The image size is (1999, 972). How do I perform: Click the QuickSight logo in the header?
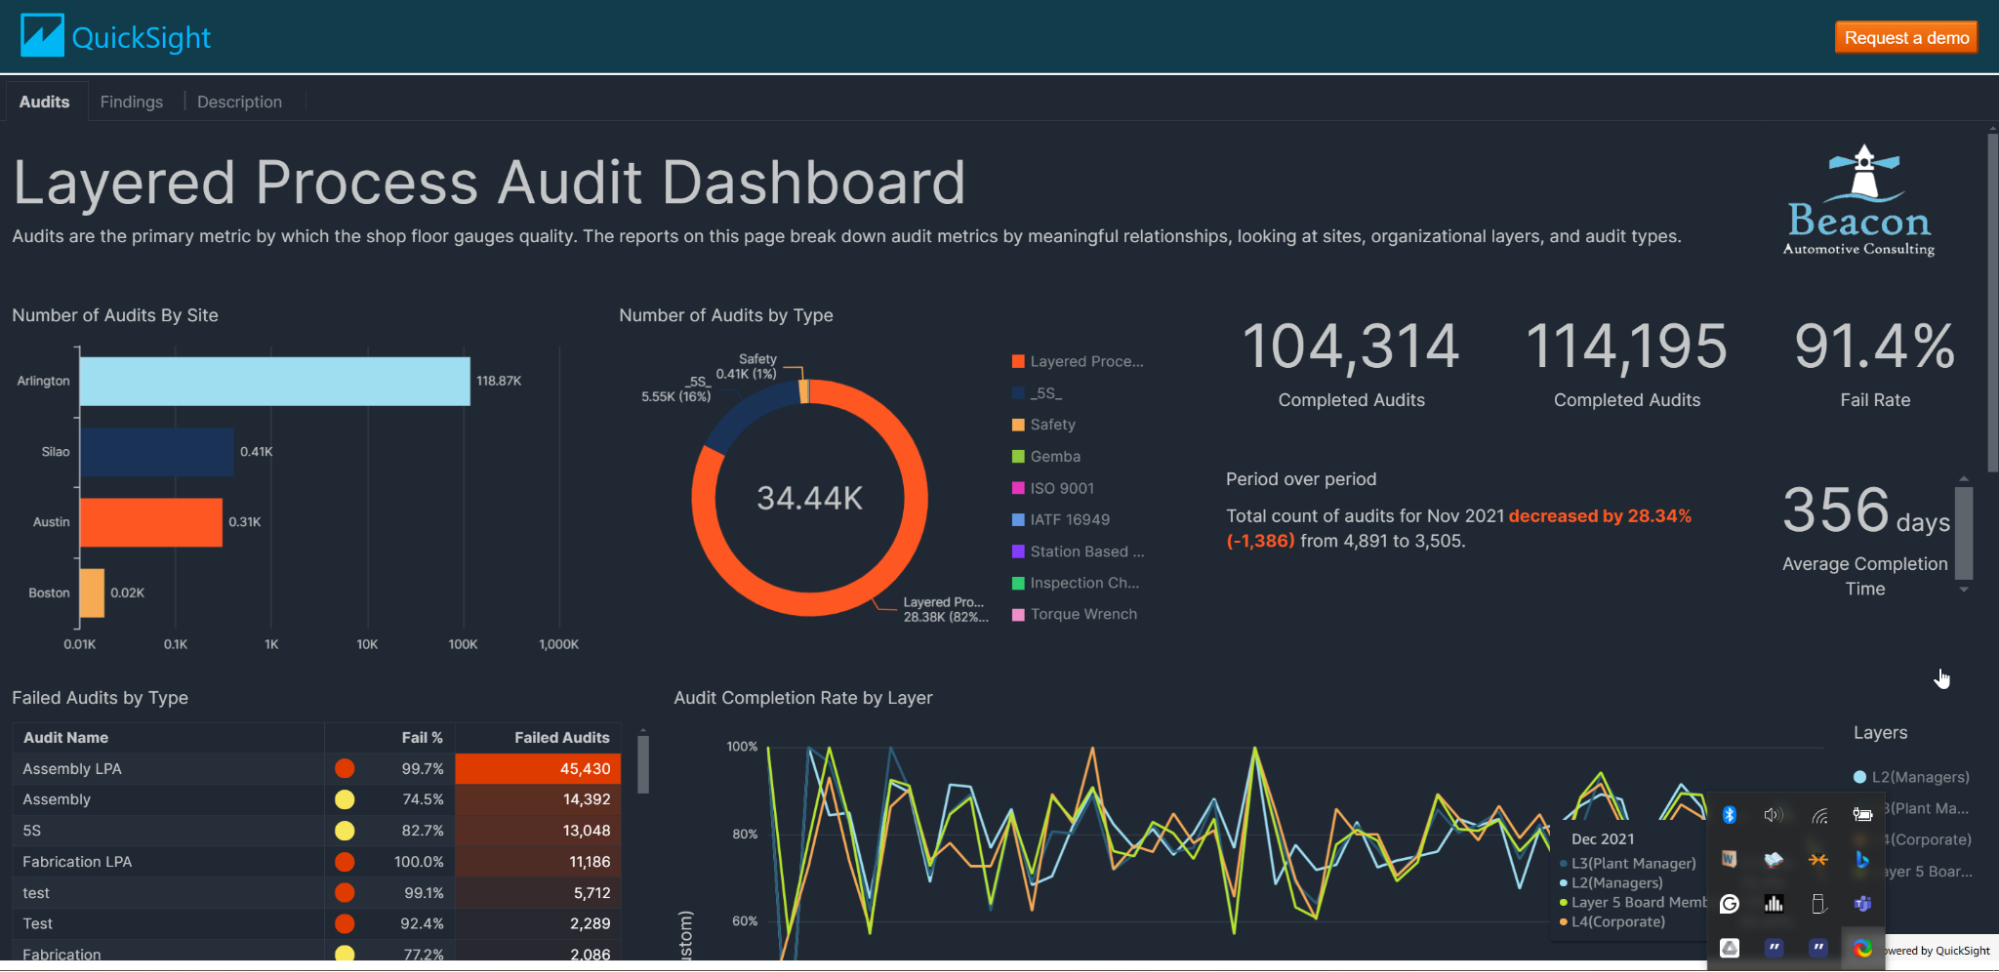coord(115,37)
